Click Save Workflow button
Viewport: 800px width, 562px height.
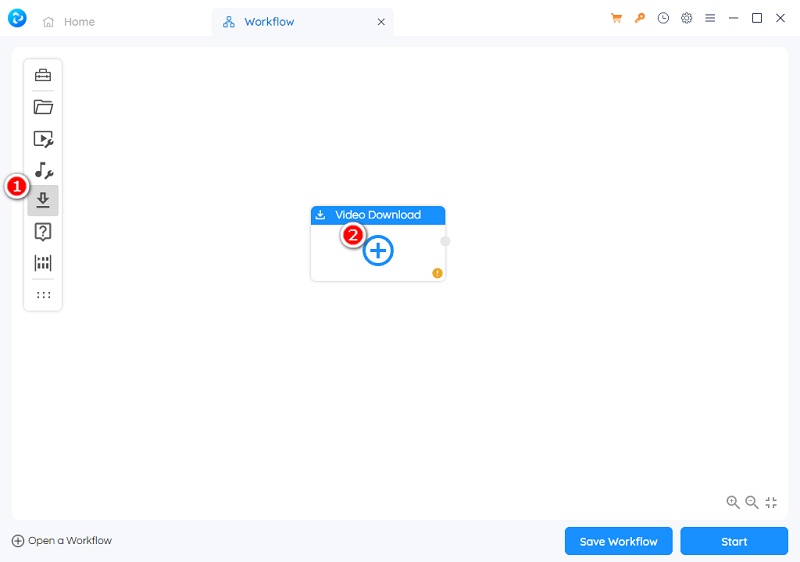point(618,541)
